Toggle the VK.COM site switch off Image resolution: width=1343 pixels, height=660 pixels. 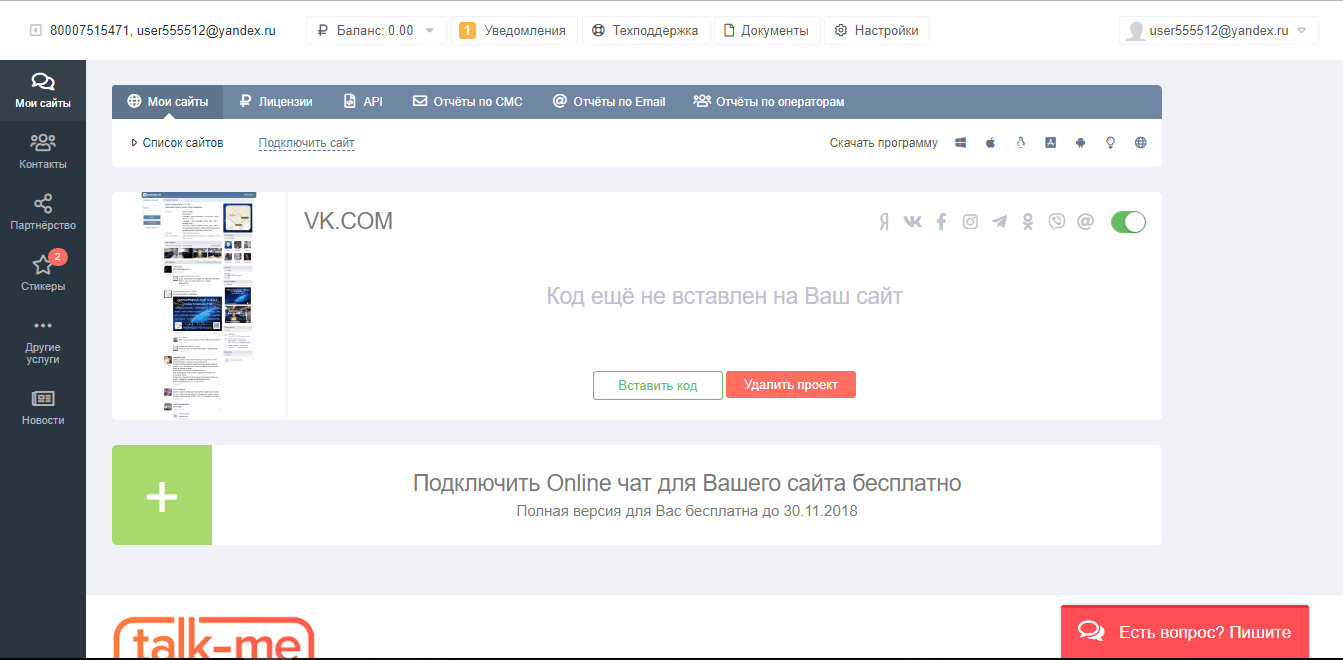(x=1128, y=222)
